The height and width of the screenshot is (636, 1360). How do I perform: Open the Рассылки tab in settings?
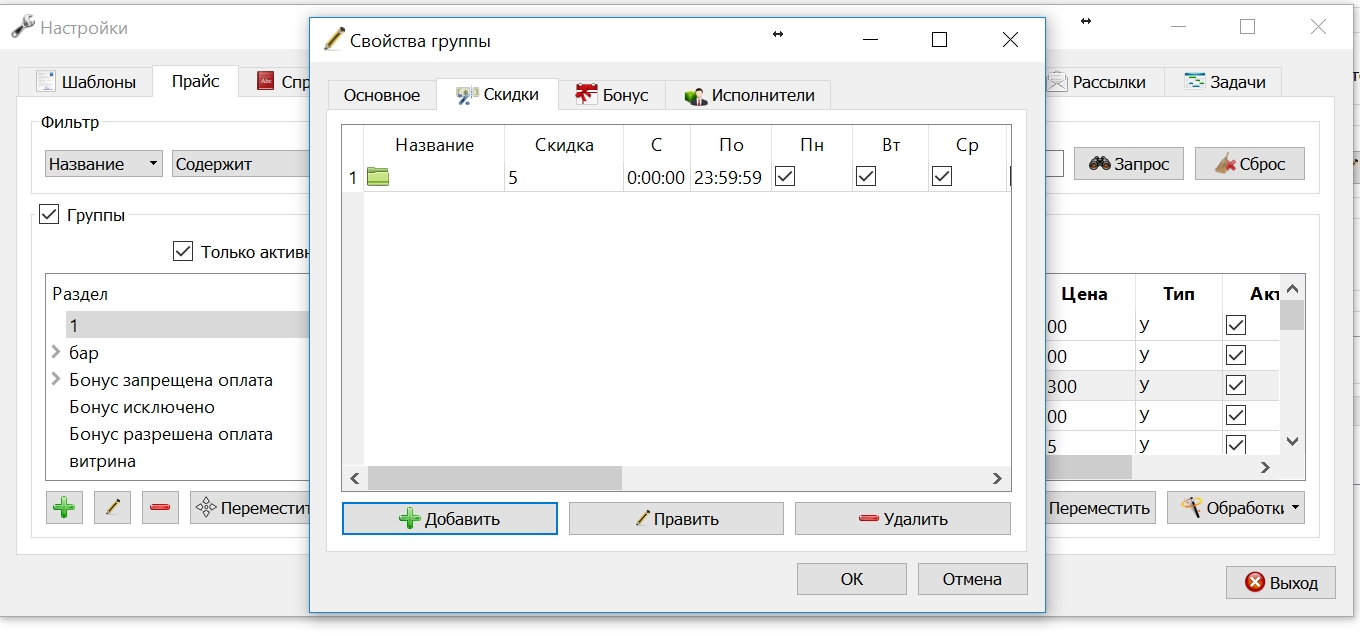point(1105,82)
